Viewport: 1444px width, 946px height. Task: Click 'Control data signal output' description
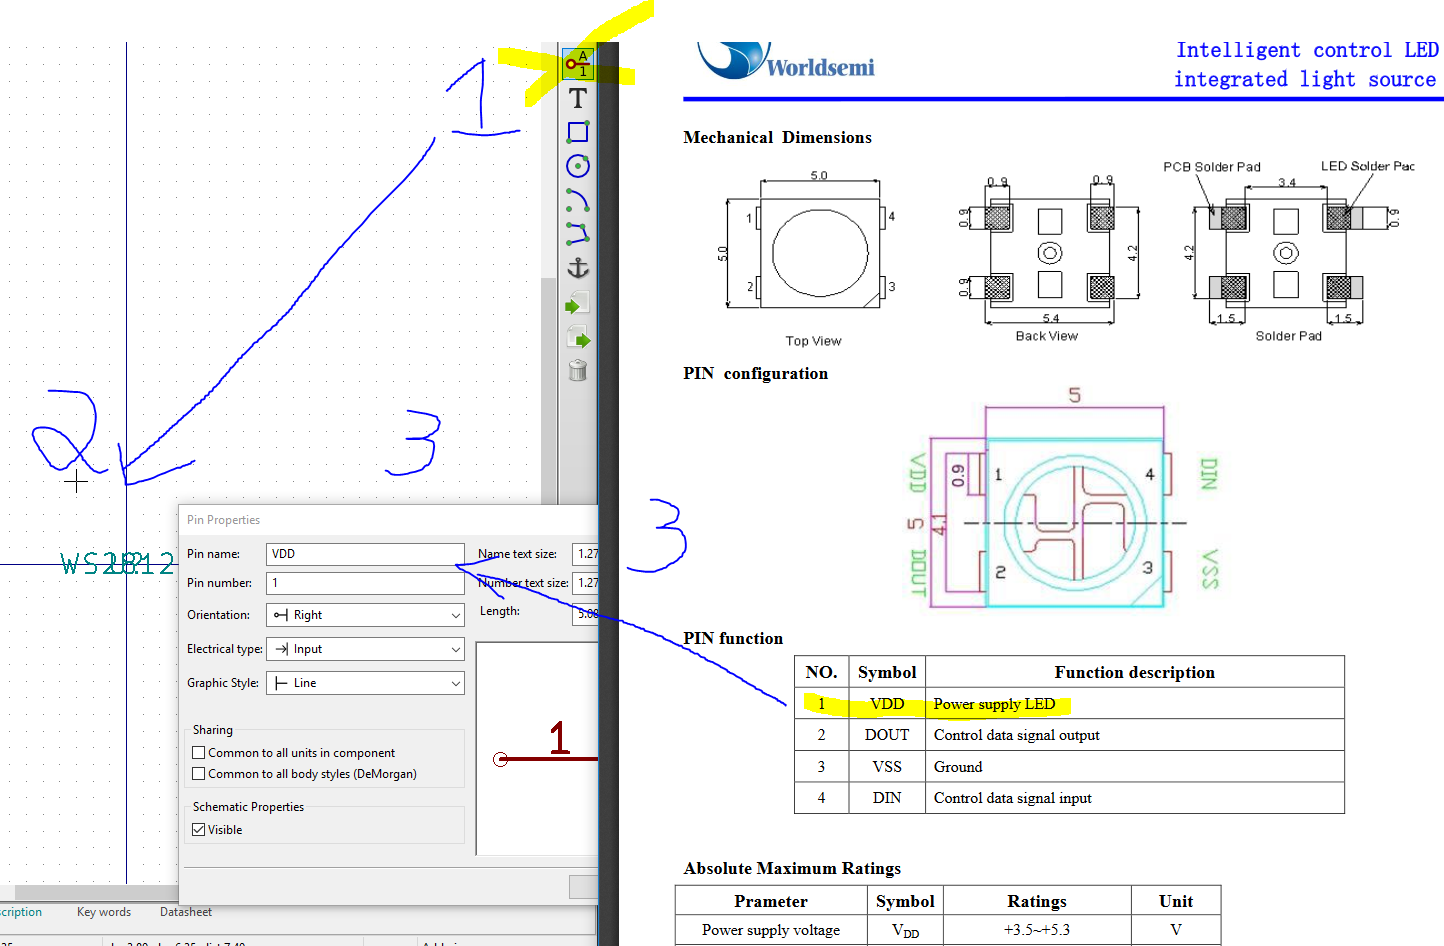(x=1016, y=735)
